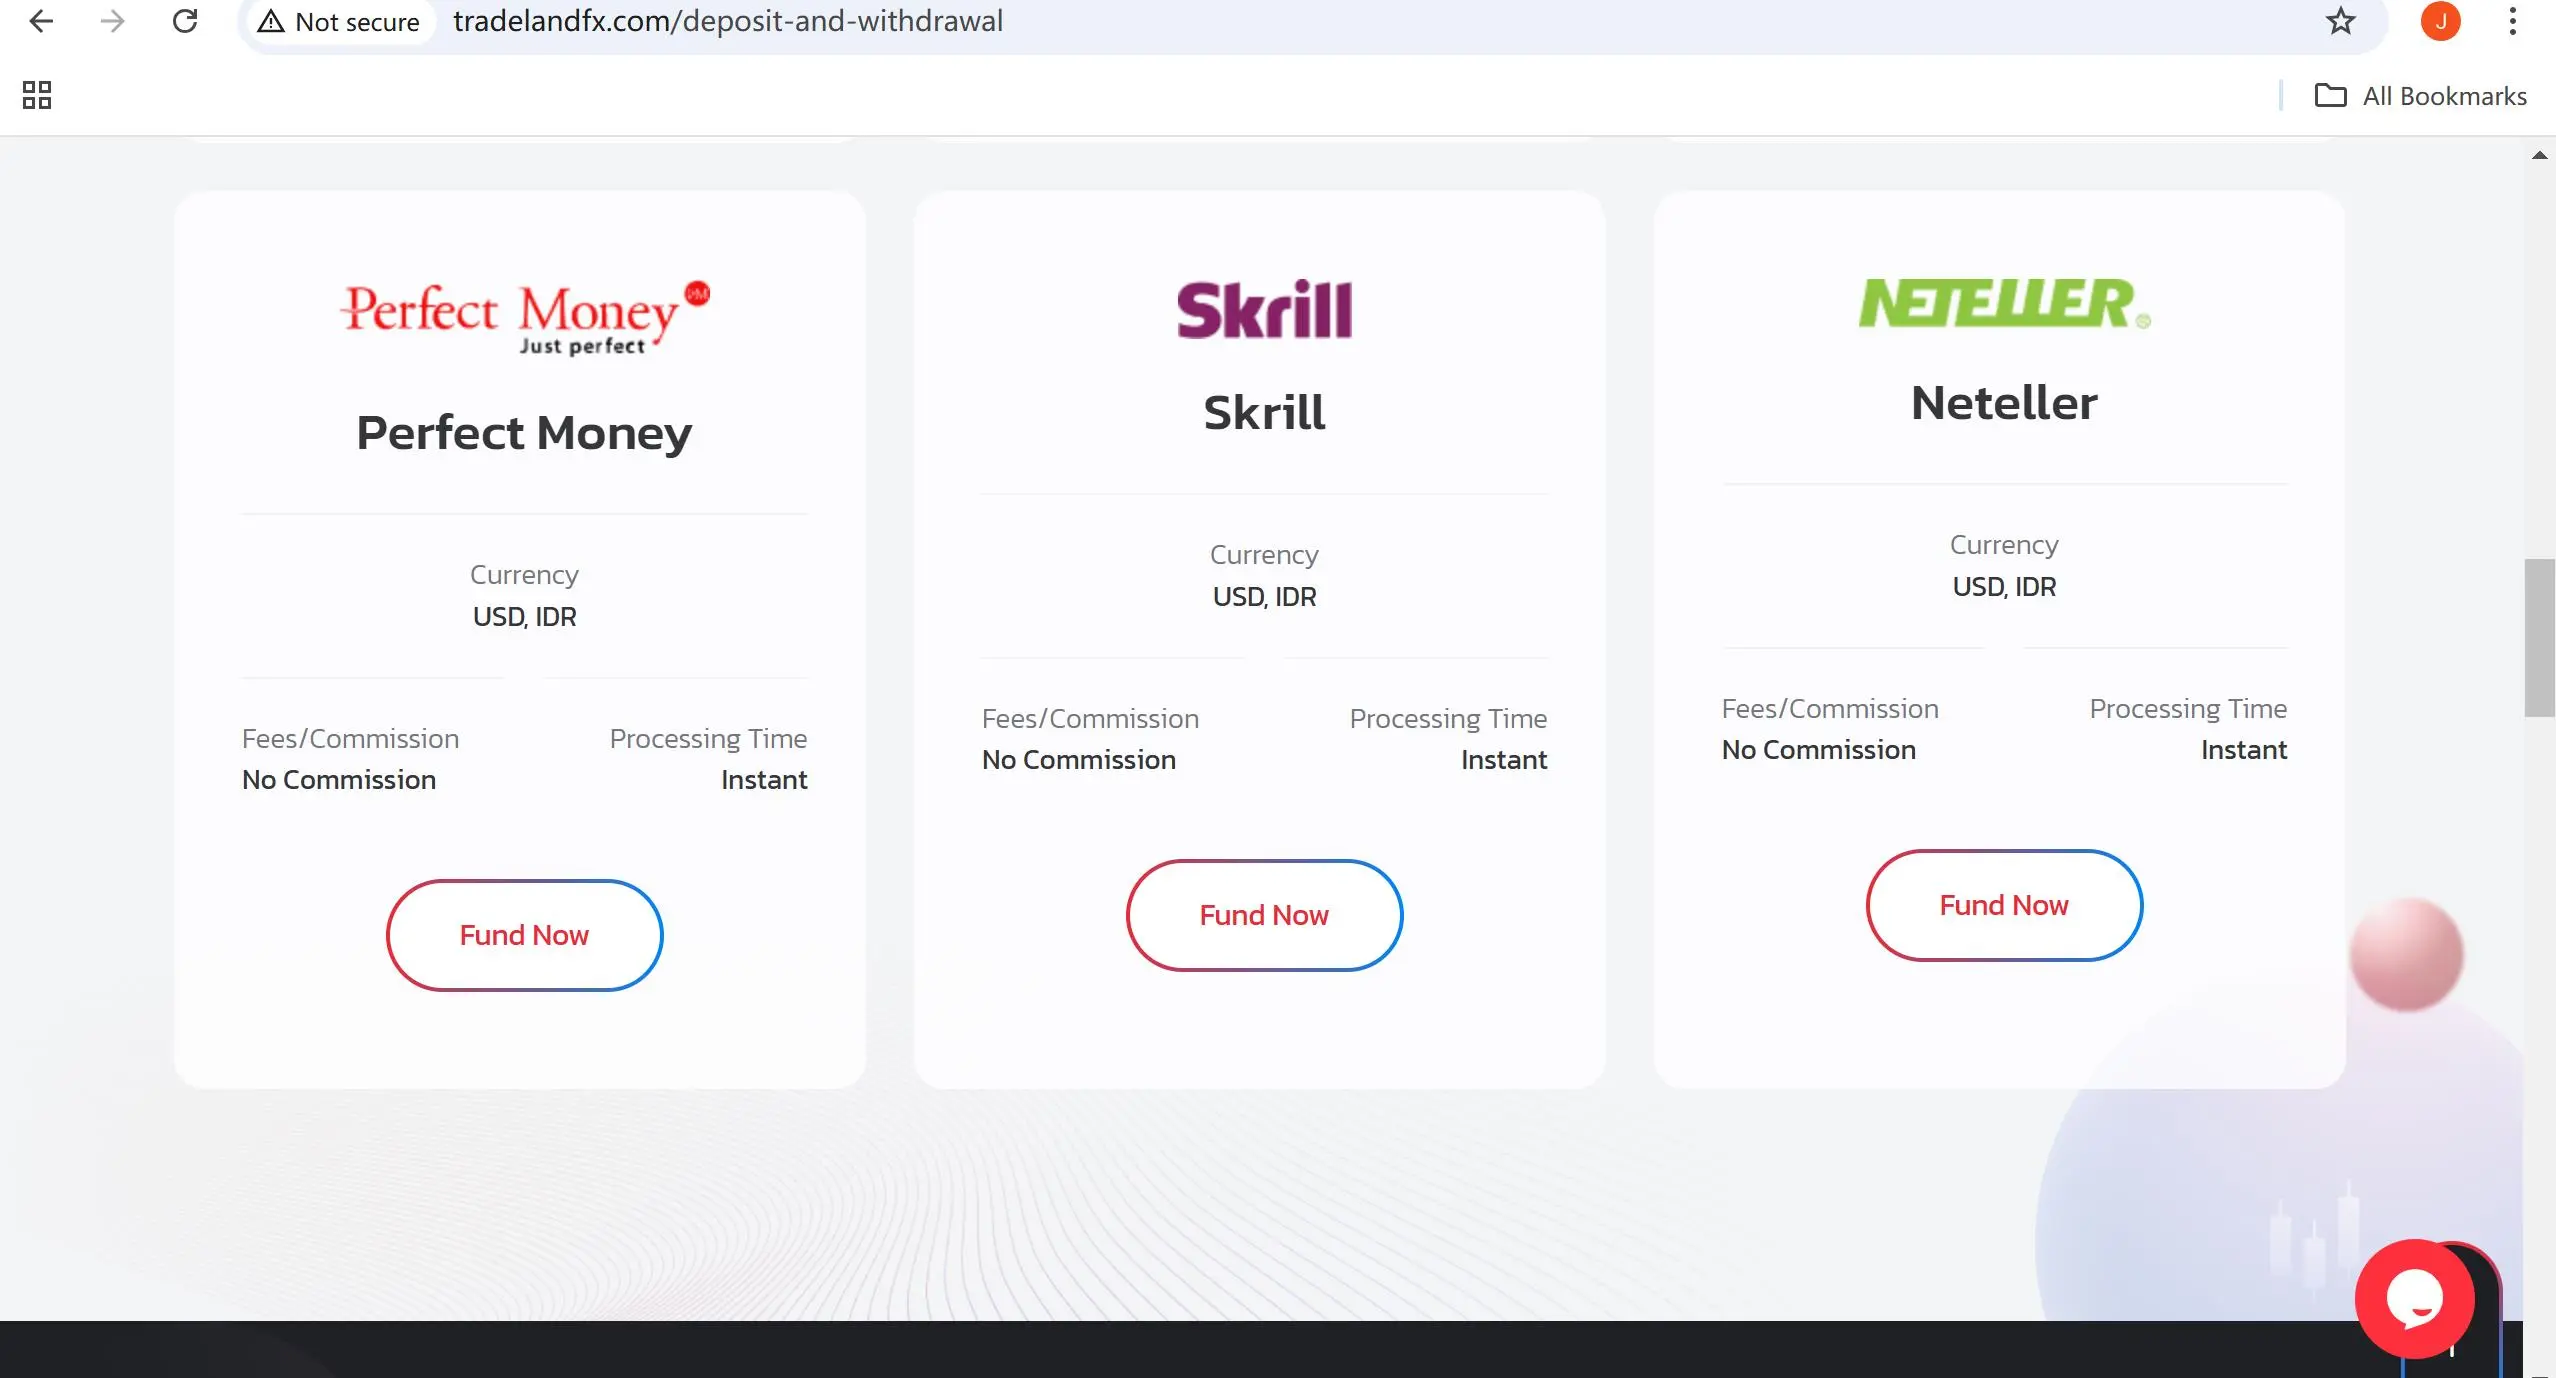Select Fees/Commission label in Neteller card
2556x1378 pixels.
[1830, 709]
